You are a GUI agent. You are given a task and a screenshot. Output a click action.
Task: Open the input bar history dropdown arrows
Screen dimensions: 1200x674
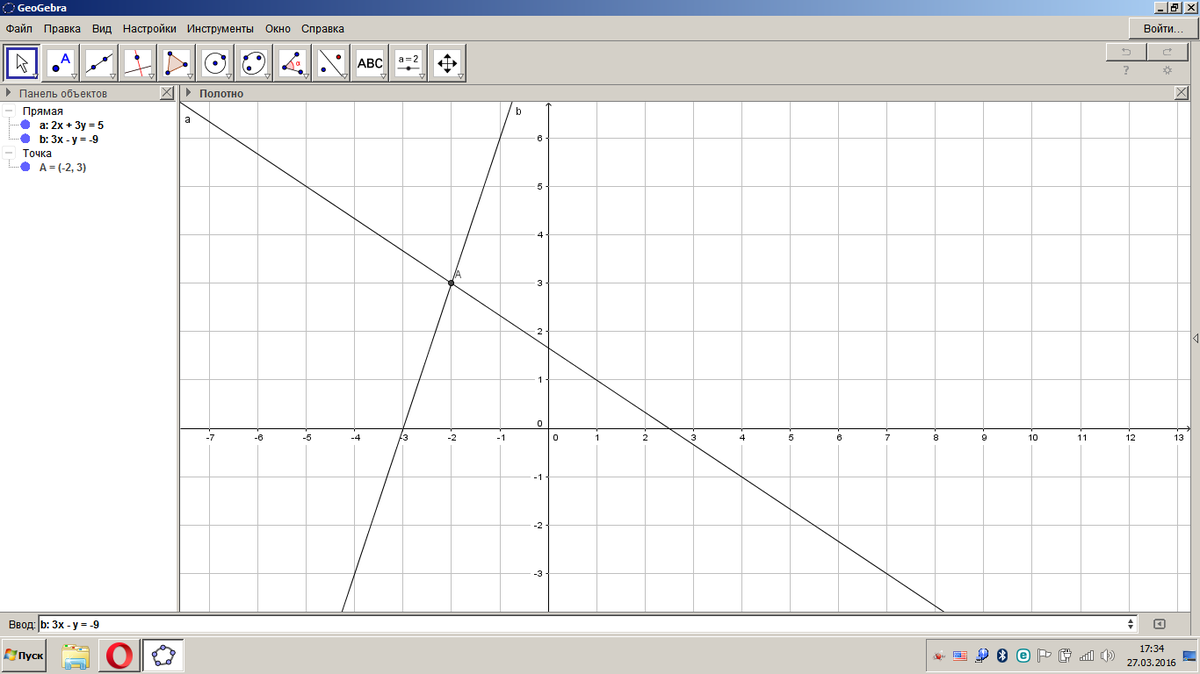coord(1131,624)
